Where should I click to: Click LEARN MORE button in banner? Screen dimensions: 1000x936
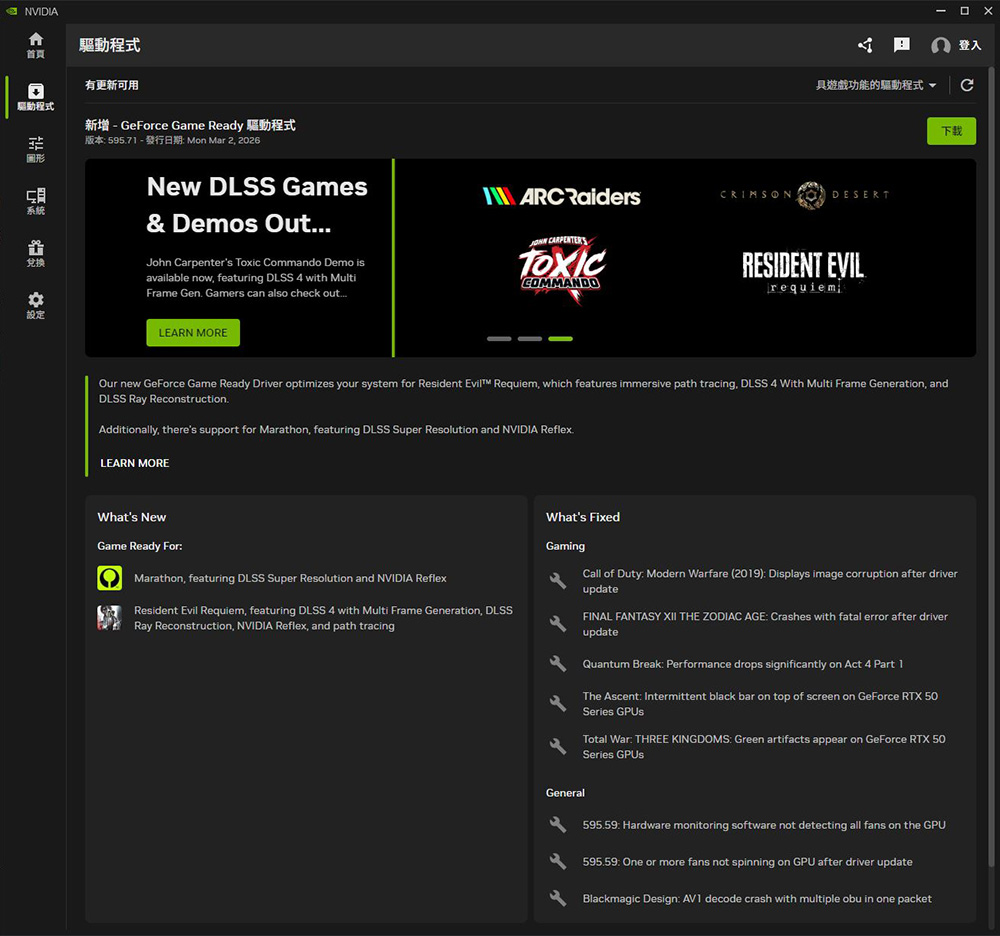point(193,333)
